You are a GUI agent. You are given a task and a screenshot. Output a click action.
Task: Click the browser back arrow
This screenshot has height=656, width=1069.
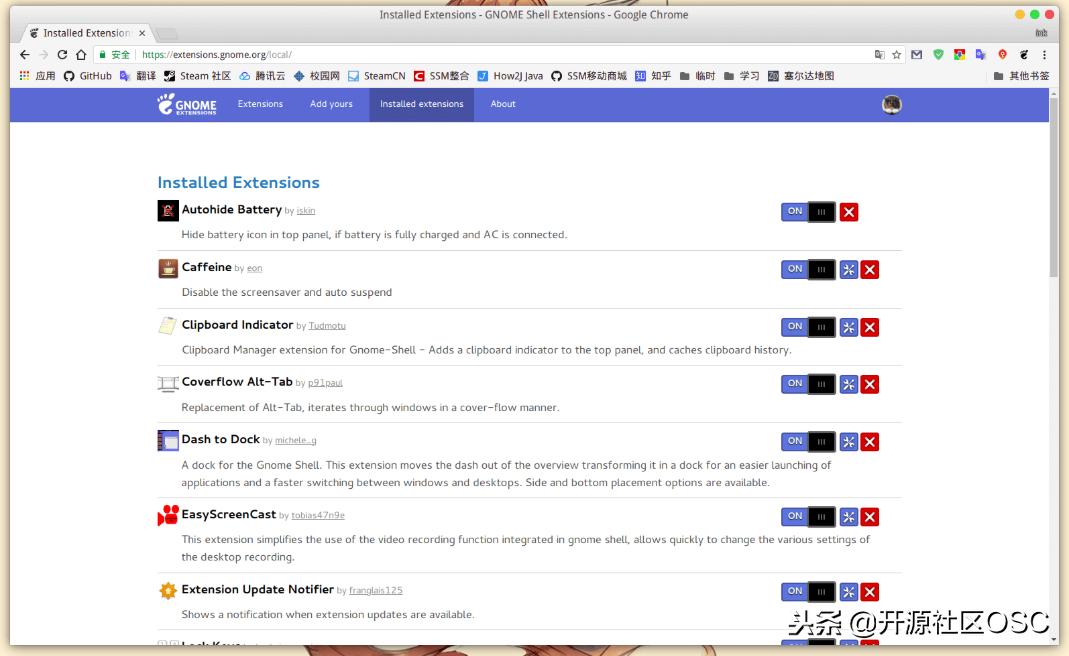click(x=25, y=55)
